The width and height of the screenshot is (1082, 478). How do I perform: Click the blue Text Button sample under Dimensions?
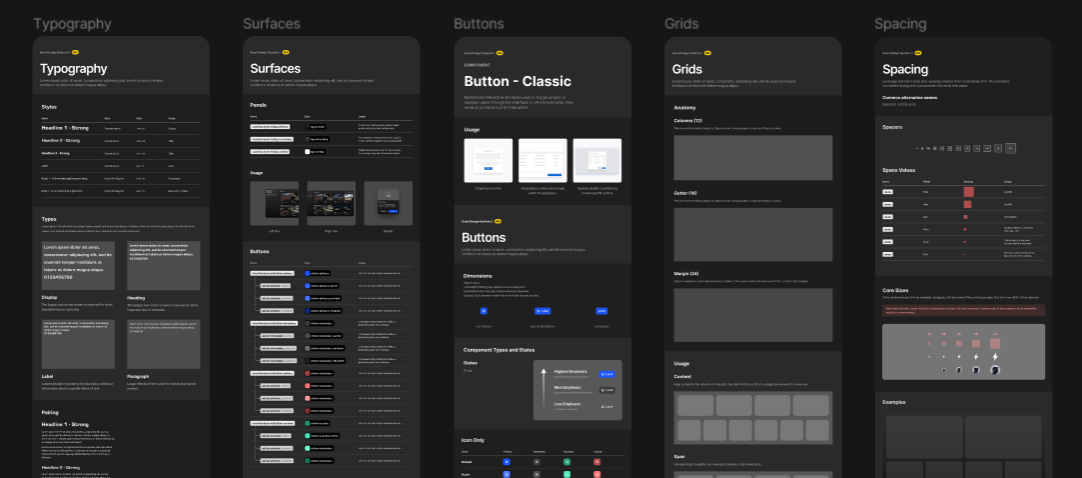click(602, 311)
